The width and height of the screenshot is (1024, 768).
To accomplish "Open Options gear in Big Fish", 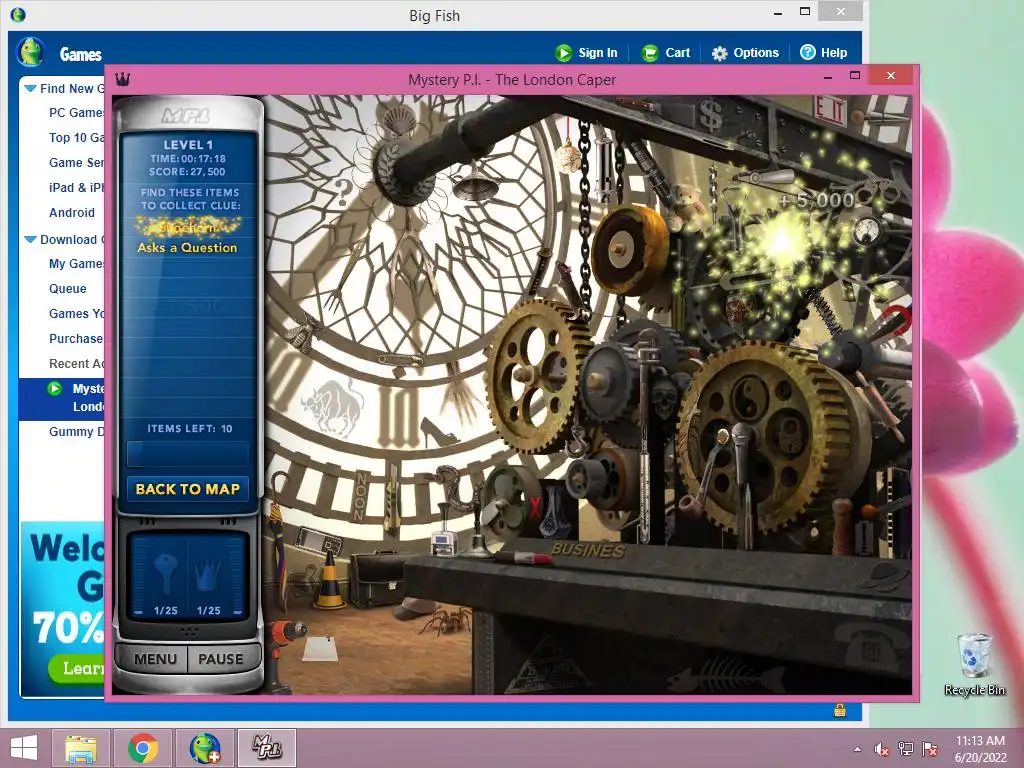I will click(746, 53).
